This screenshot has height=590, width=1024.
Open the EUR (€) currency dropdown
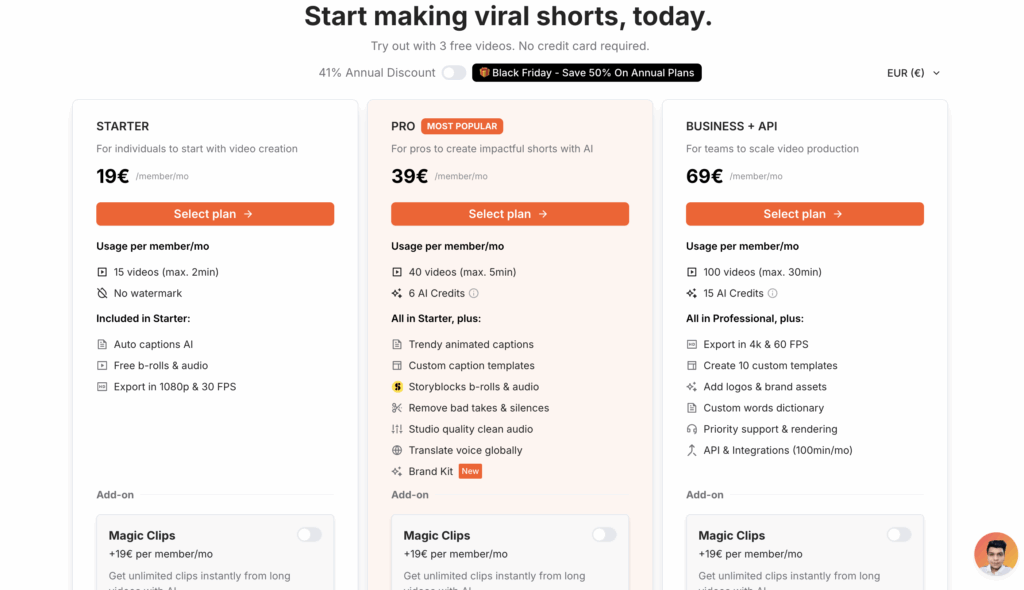point(914,73)
